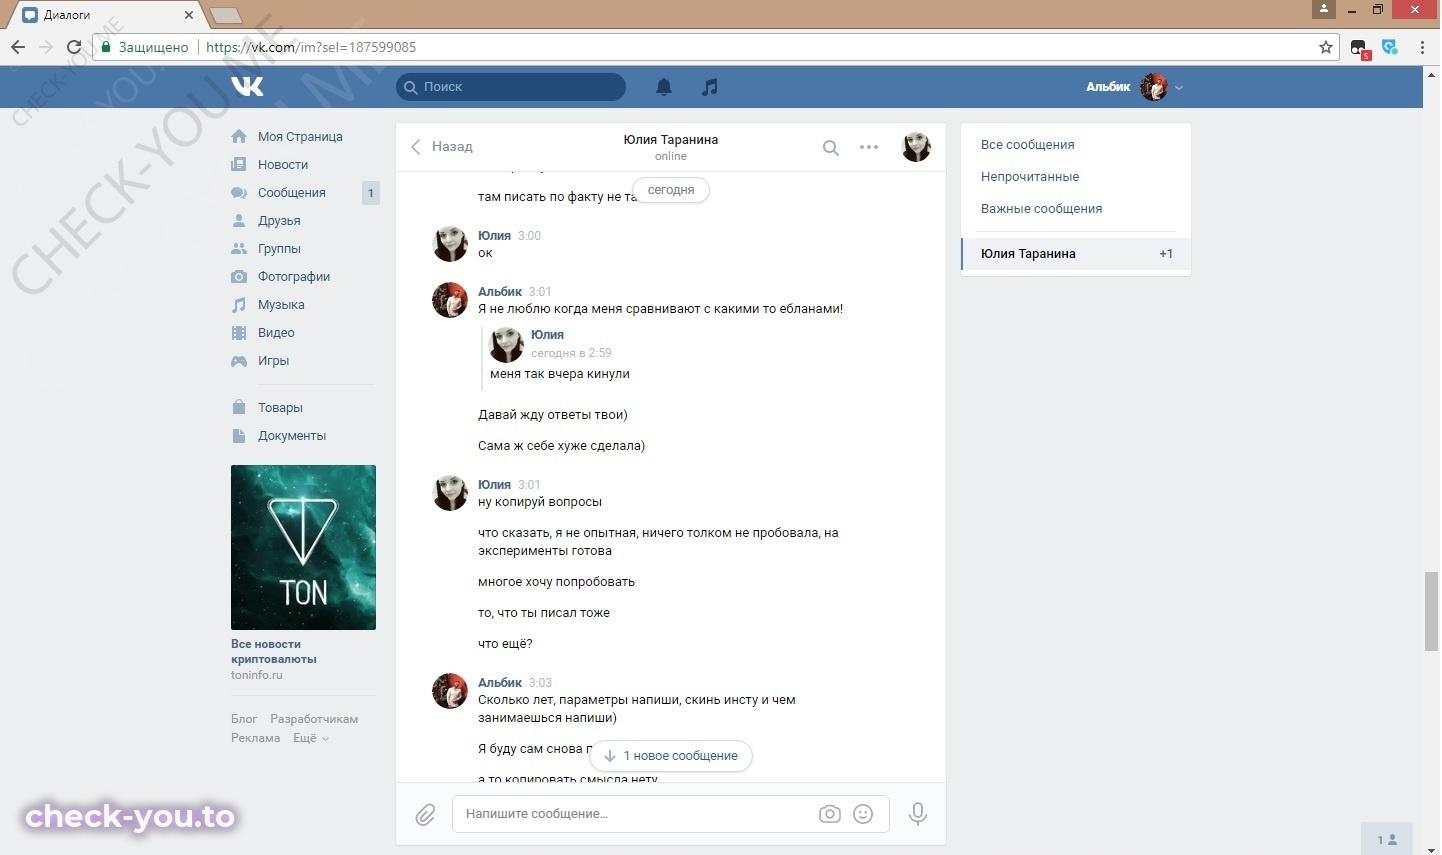Click Альбик avatar on 3:03 message
Screen dimensions: 1442x855
coord(450,691)
